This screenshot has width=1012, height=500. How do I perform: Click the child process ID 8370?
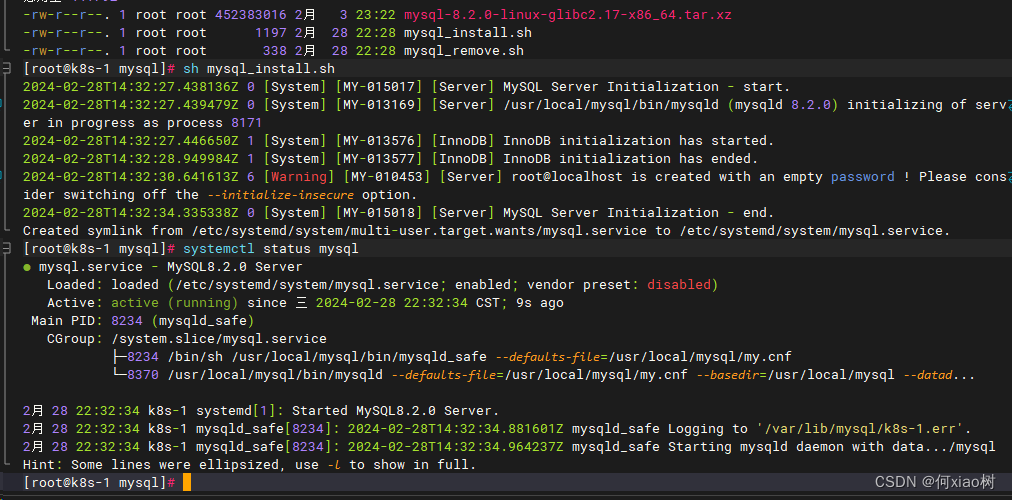pyautogui.click(x=143, y=375)
